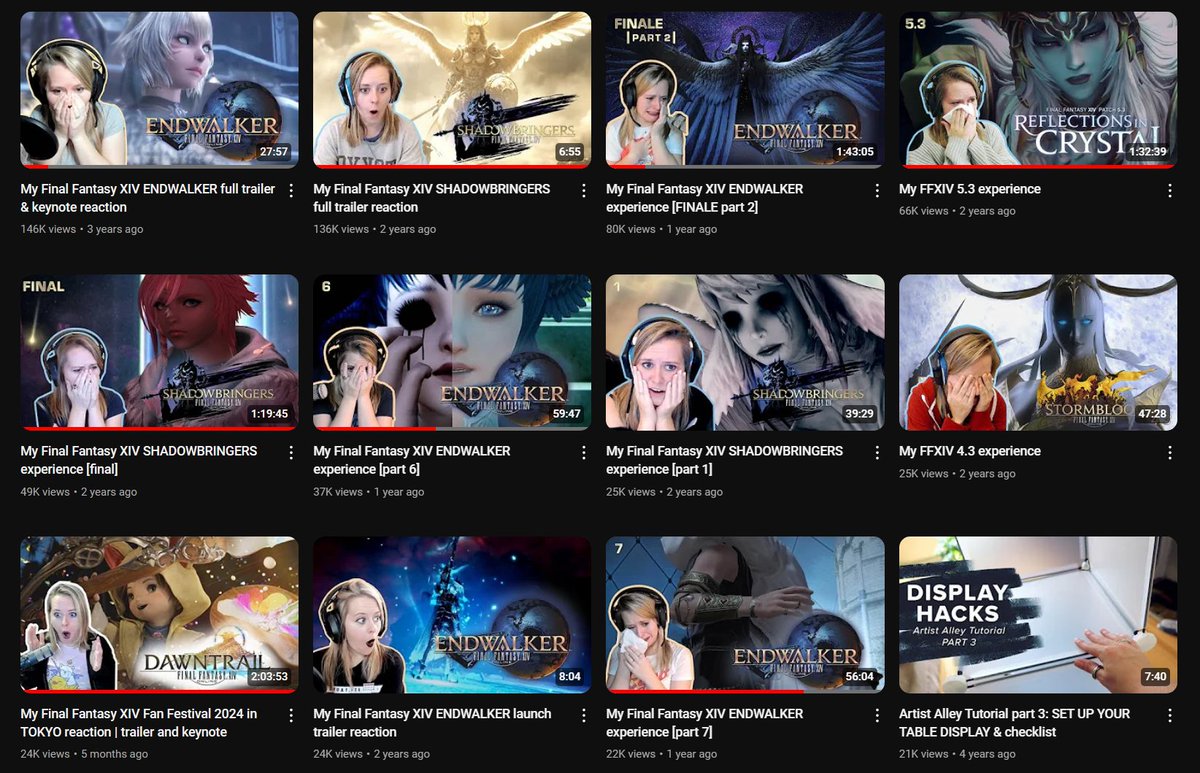The image size is (1200, 773).
Task: Open title My FFXIV 5.3 experience
Action: pyautogui.click(x=970, y=189)
